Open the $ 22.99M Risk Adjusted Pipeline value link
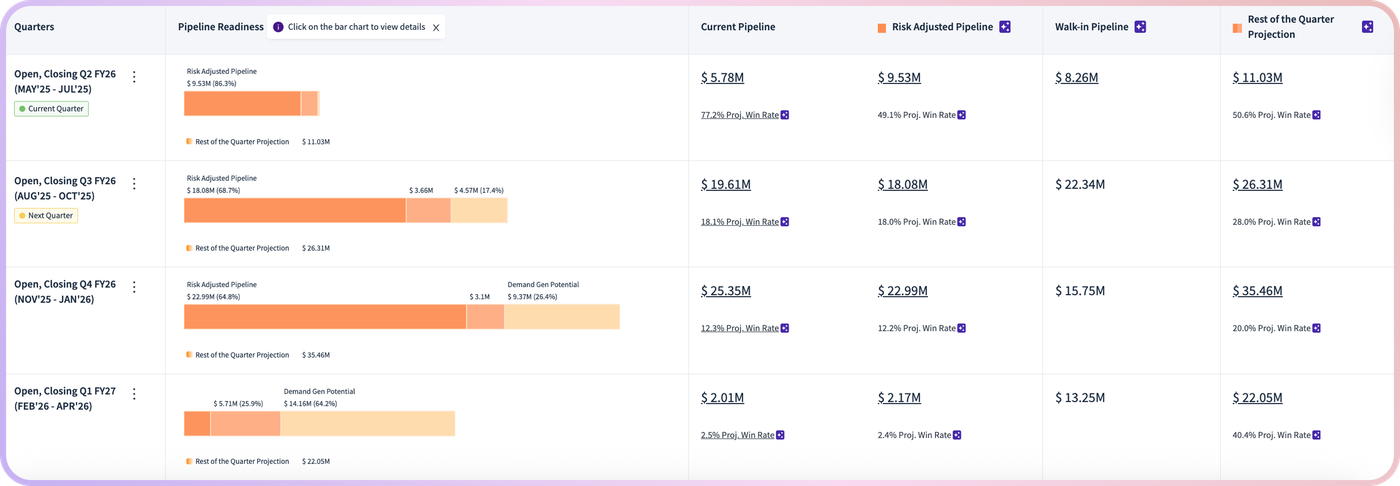The image size is (1400, 486). 903,291
